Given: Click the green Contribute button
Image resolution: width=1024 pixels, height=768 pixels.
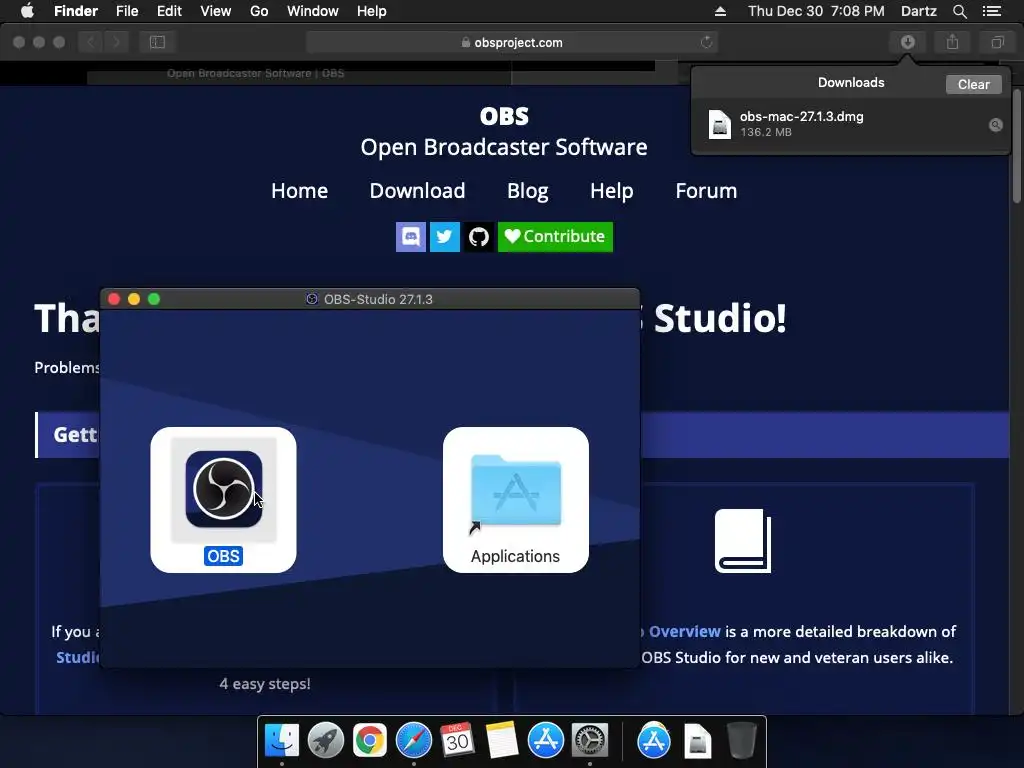Looking at the screenshot, I should tap(555, 236).
